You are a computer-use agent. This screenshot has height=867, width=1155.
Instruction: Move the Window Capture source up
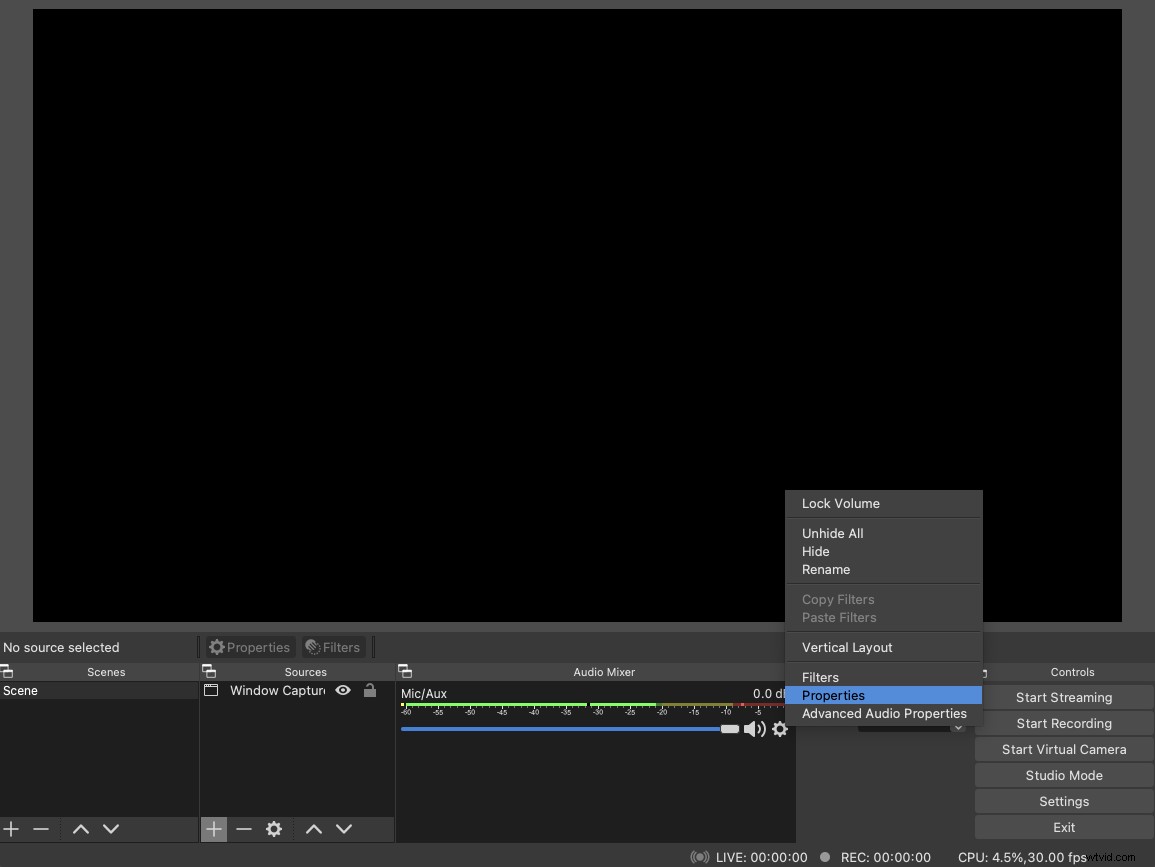click(x=313, y=829)
